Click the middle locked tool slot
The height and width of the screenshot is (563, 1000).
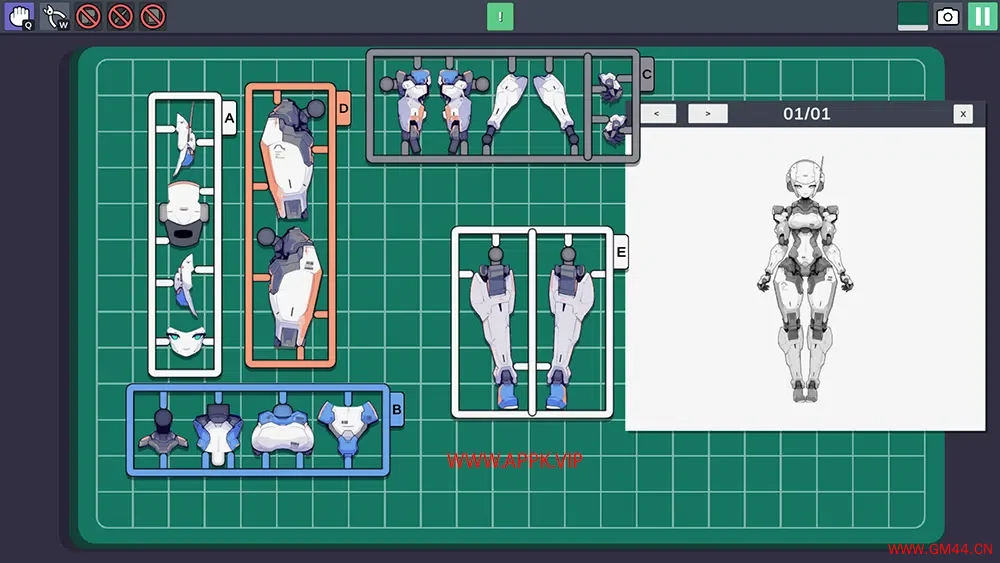pyautogui.click(x=121, y=16)
